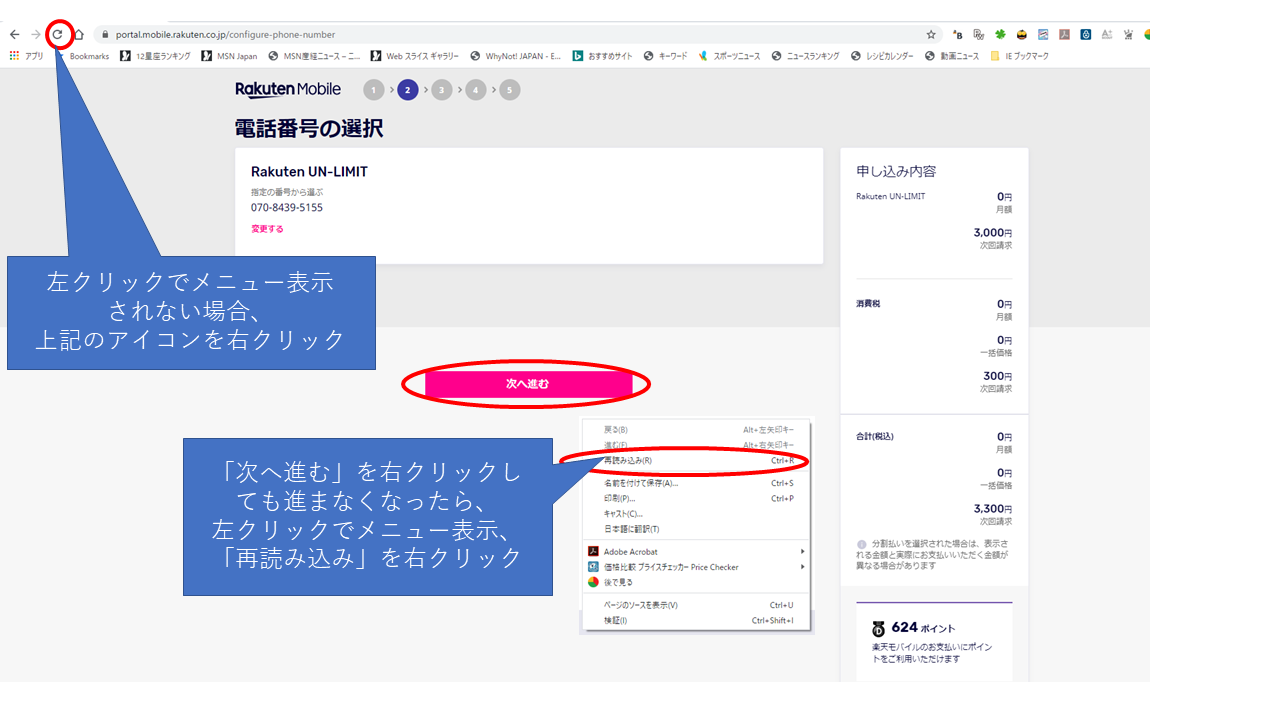Bookmark this page with the star icon
Screen dimensions: 1280x720
tap(931, 34)
